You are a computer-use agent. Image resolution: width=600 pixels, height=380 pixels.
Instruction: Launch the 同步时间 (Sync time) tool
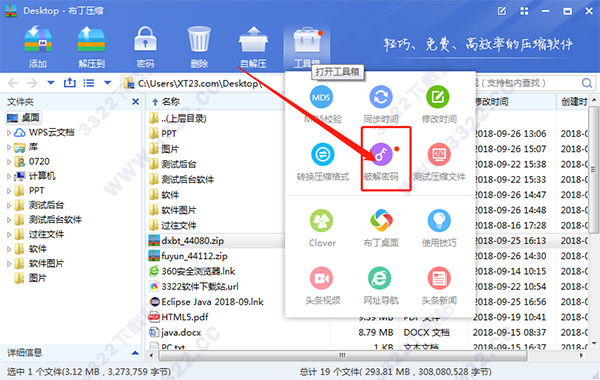tap(381, 104)
